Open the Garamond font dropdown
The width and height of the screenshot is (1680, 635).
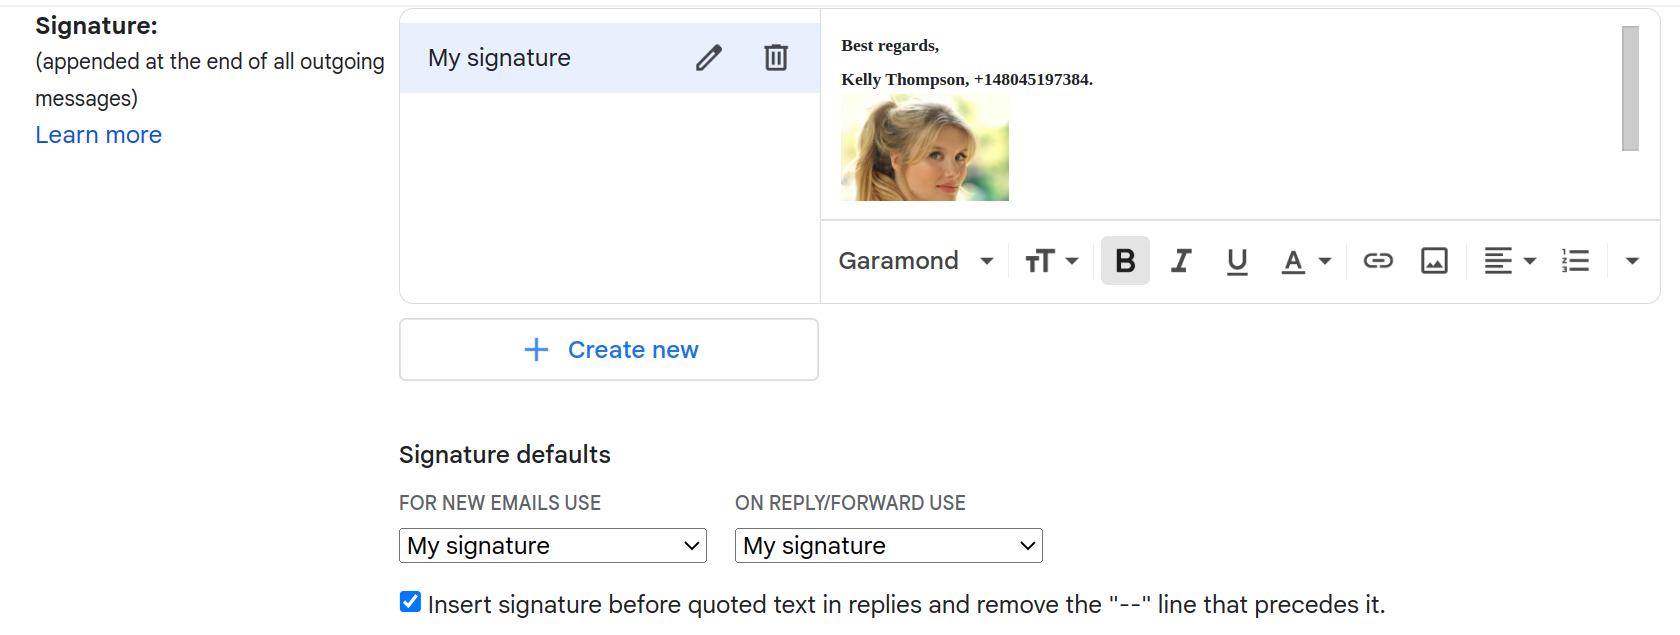click(916, 261)
